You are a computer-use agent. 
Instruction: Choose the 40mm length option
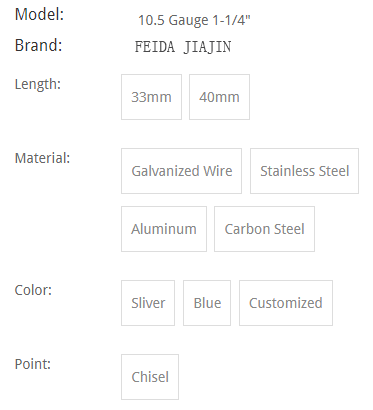[219, 97]
